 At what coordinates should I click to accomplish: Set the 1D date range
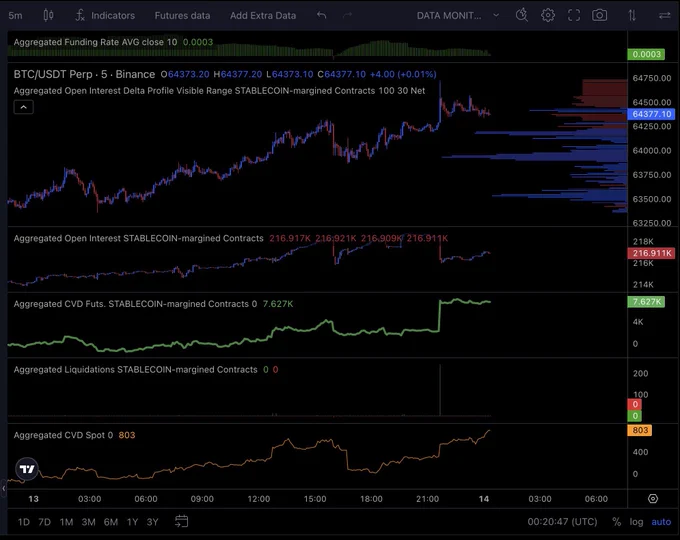pyautogui.click(x=23, y=522)
